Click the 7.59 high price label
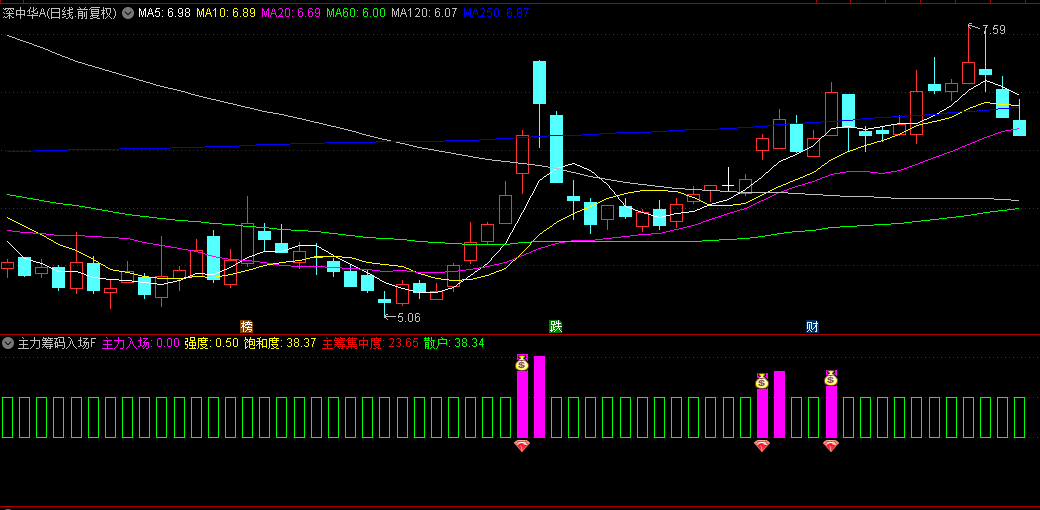This screenshot has width=1040, height=510. coord(994,29)
